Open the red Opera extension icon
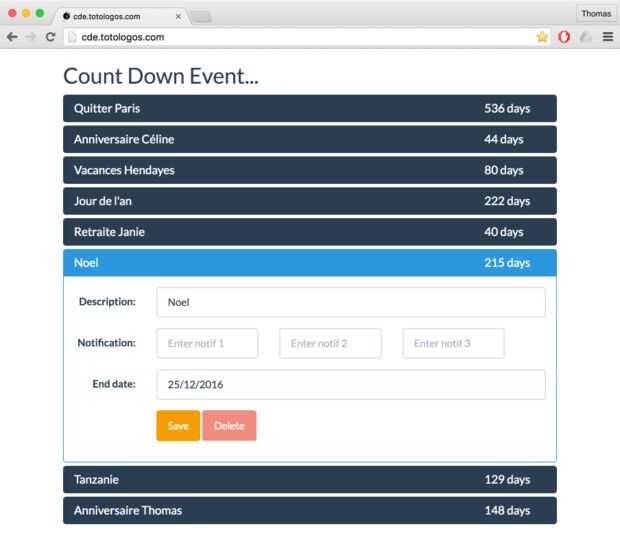 click(x=564, y=37)
